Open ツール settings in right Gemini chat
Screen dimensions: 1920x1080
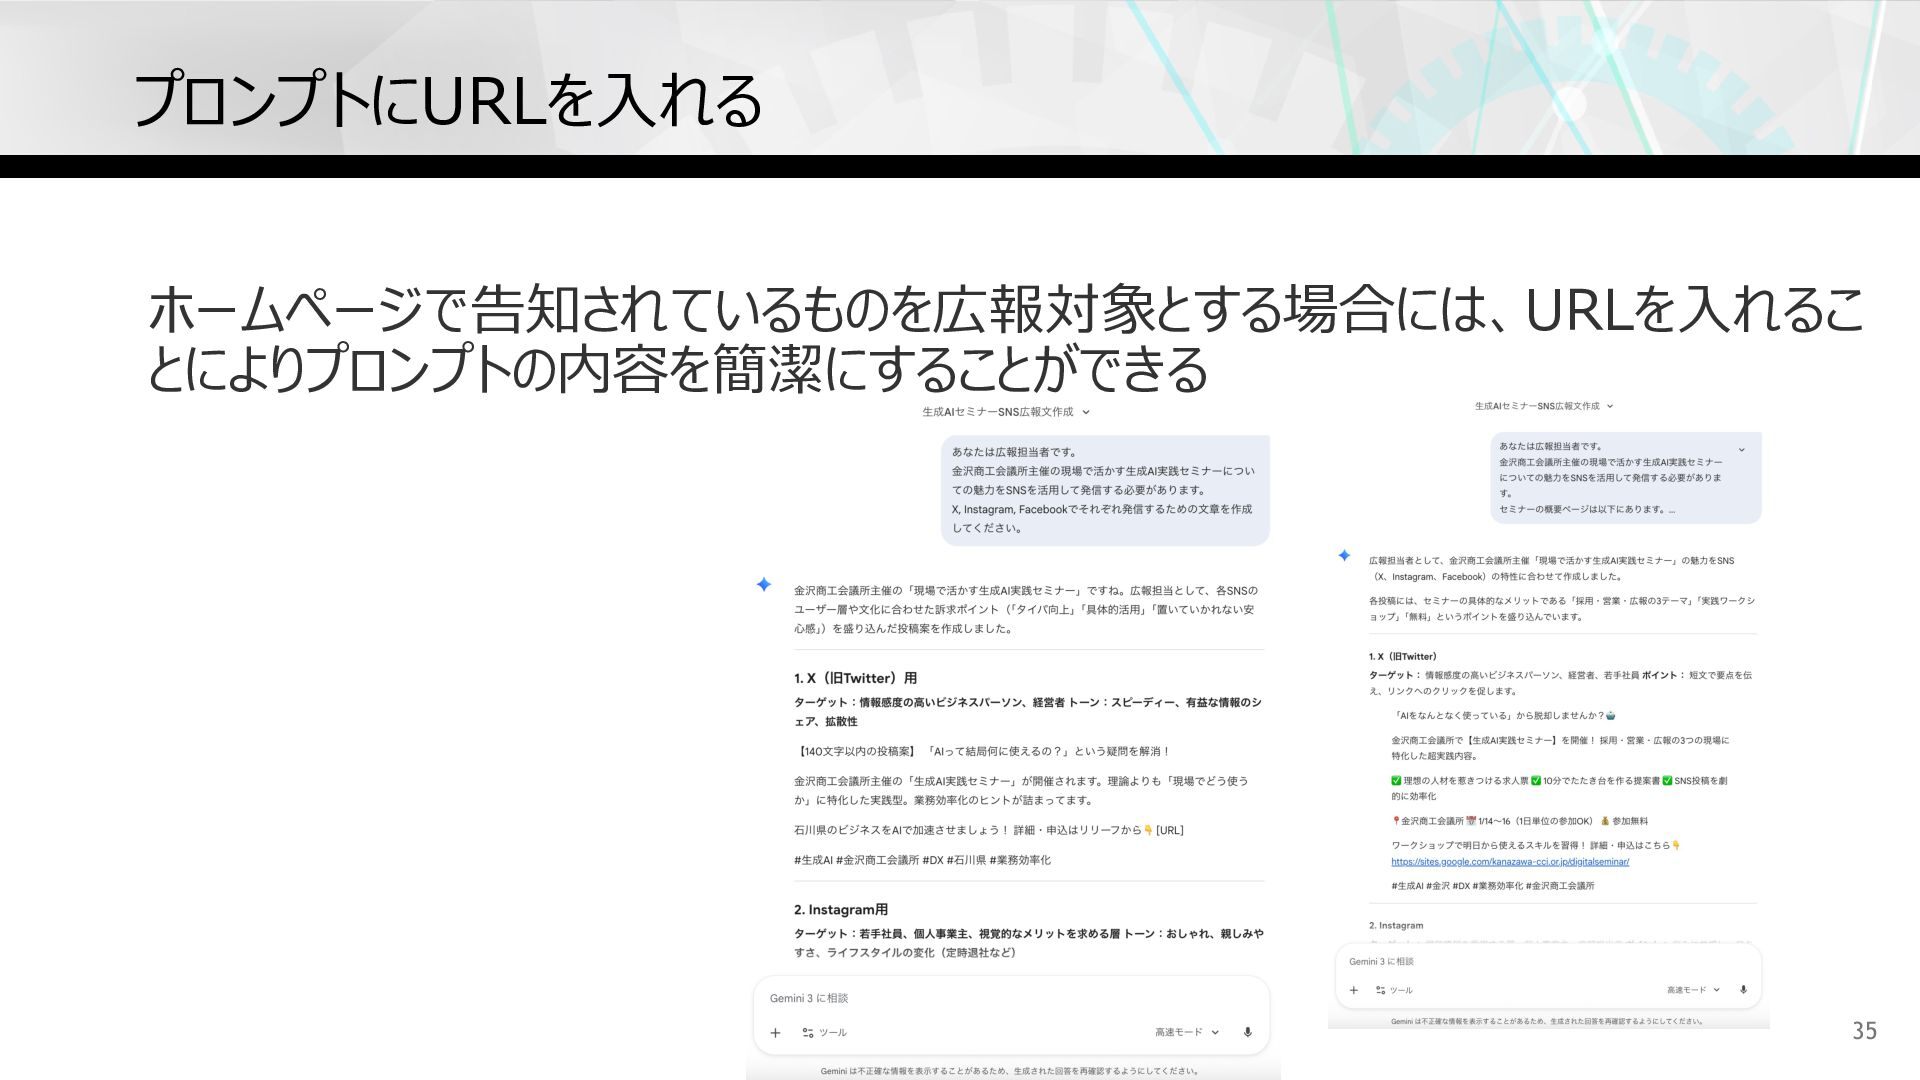pos(1394,990)
